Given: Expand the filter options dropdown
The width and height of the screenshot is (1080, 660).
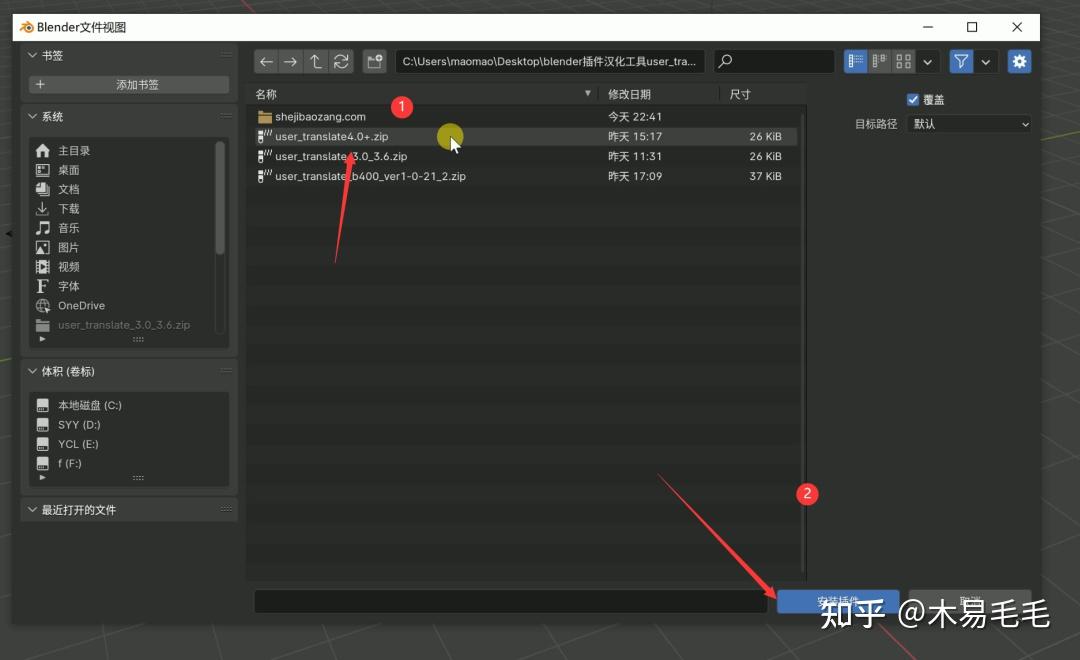Looking at the screenshot, I should click(x=987, y=61).
